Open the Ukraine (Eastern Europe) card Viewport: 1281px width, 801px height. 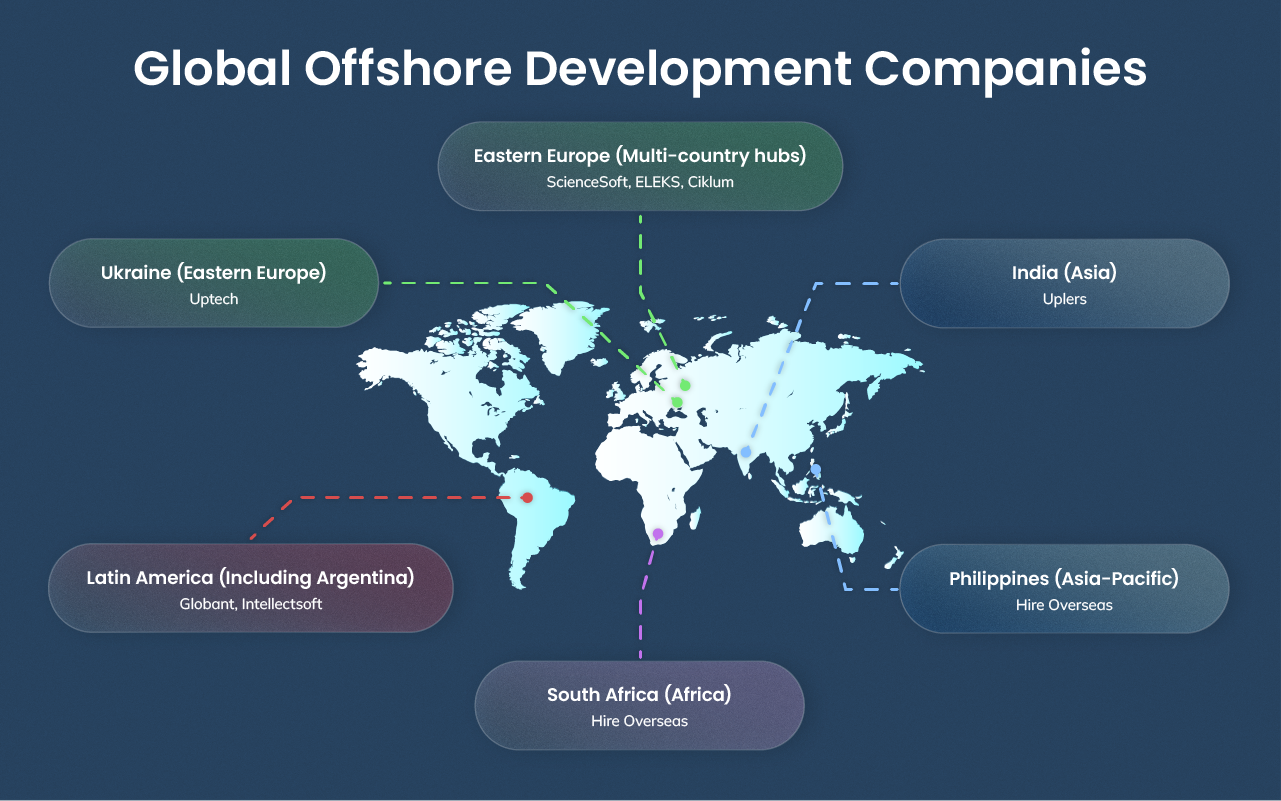pos(213,283)
